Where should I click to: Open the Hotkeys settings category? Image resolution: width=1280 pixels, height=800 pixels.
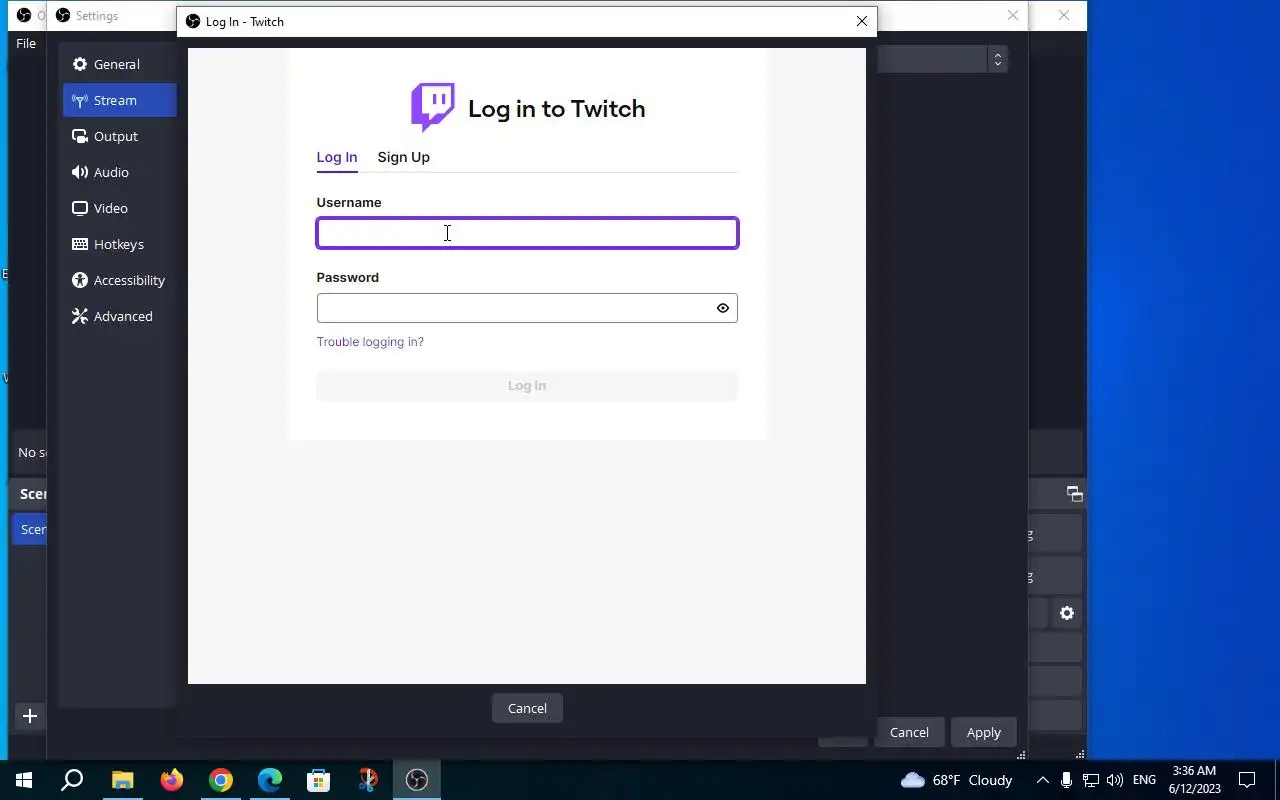pyautogui.click(x=119, y=244)
